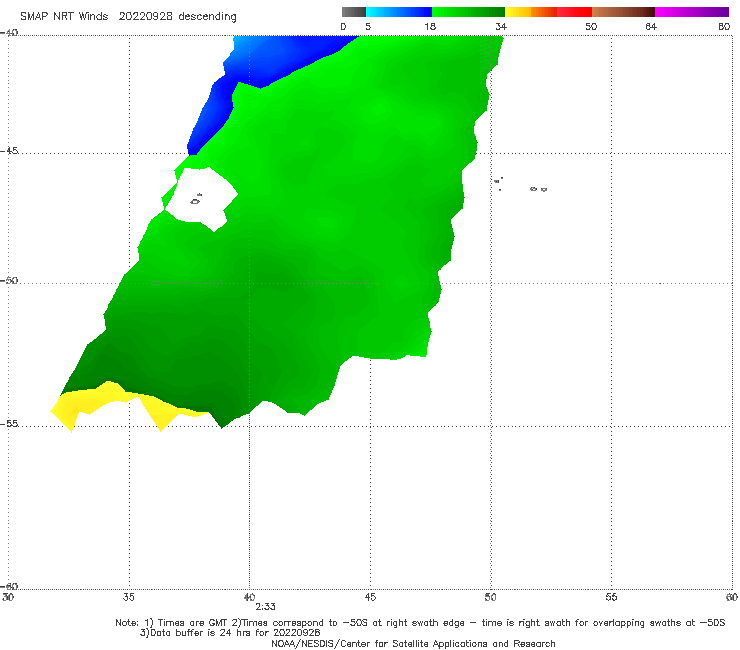The height and width of the screenshot is (650, 740).
Task: Click the green segment of the color bar
Action: click(x=468, y=12)
